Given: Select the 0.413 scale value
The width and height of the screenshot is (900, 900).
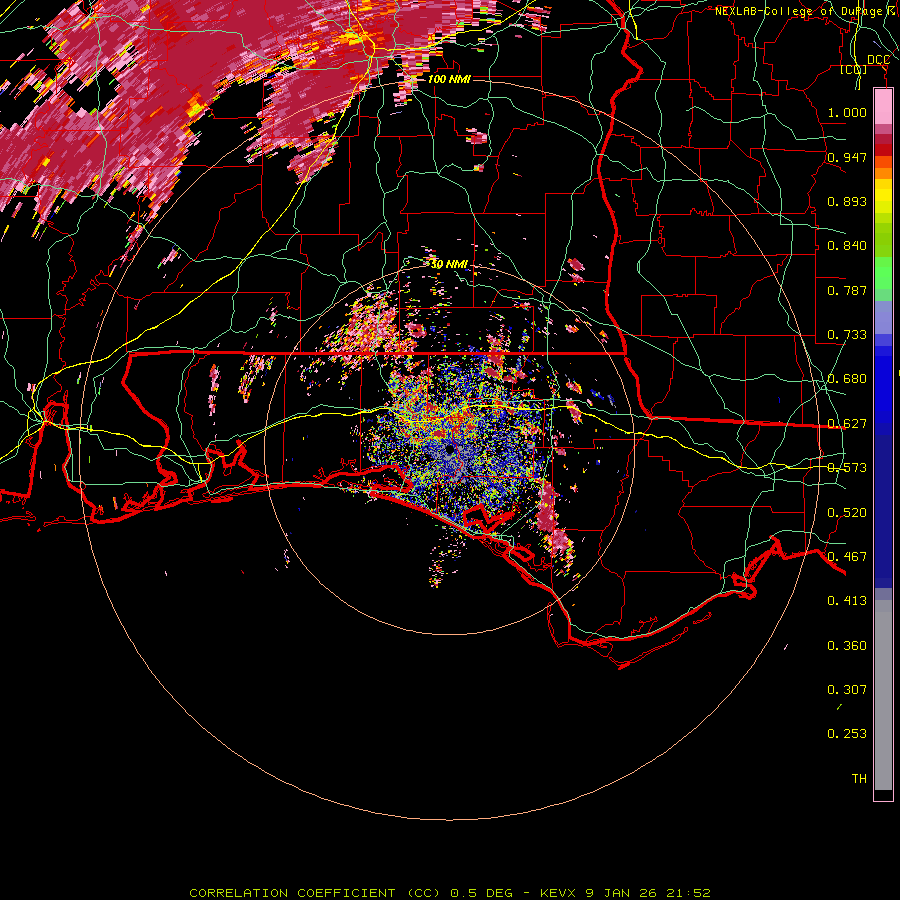Looking at the screenshot, I should [x=847, y=601].
